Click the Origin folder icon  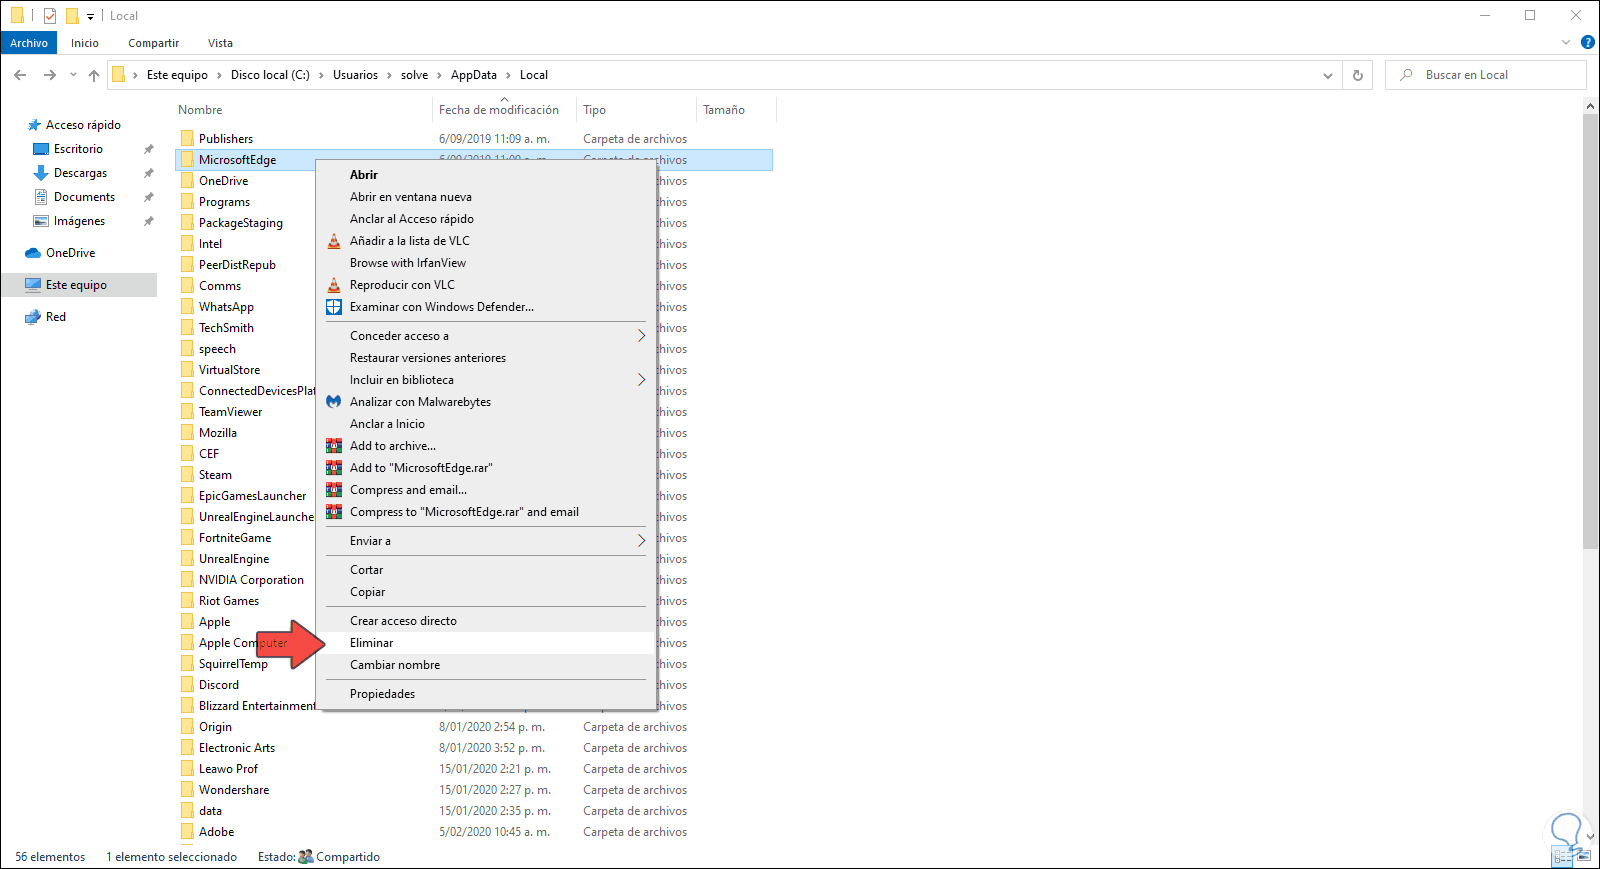pyautogui.click(x=187, y=727)
